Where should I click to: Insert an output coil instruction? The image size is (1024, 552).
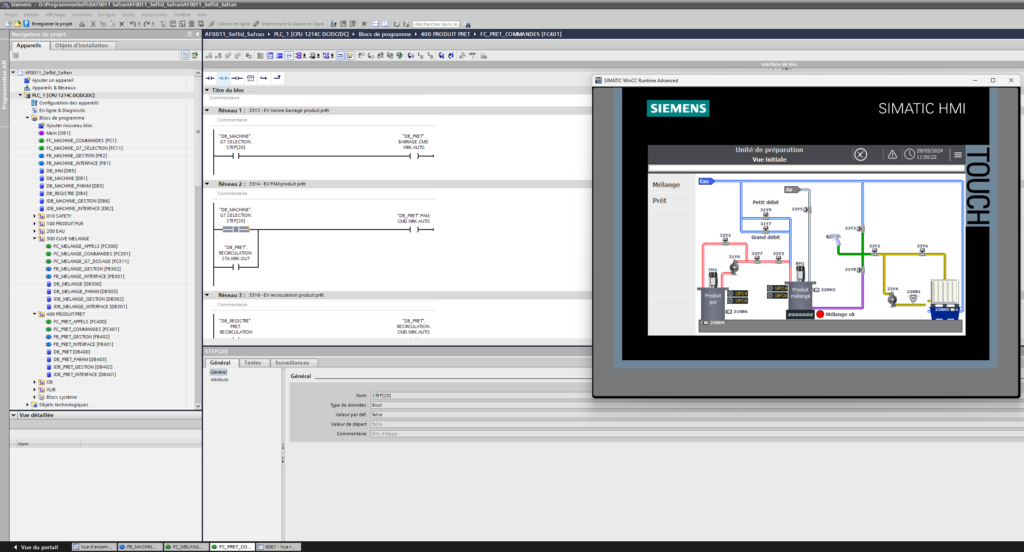pos(237,78)
